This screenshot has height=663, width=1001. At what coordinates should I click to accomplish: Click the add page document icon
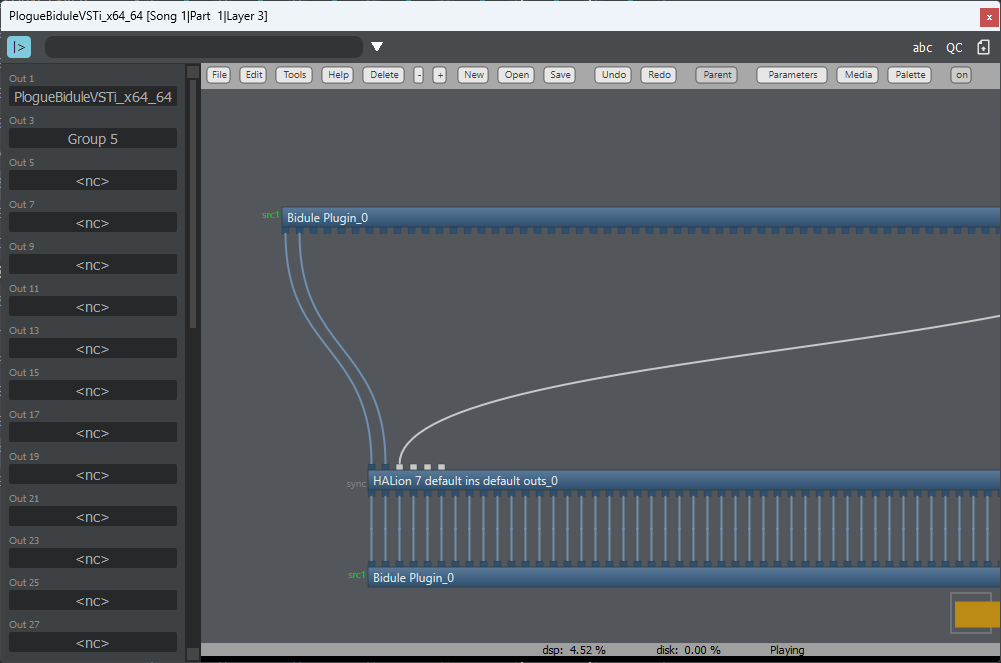(x=983, y=47)
